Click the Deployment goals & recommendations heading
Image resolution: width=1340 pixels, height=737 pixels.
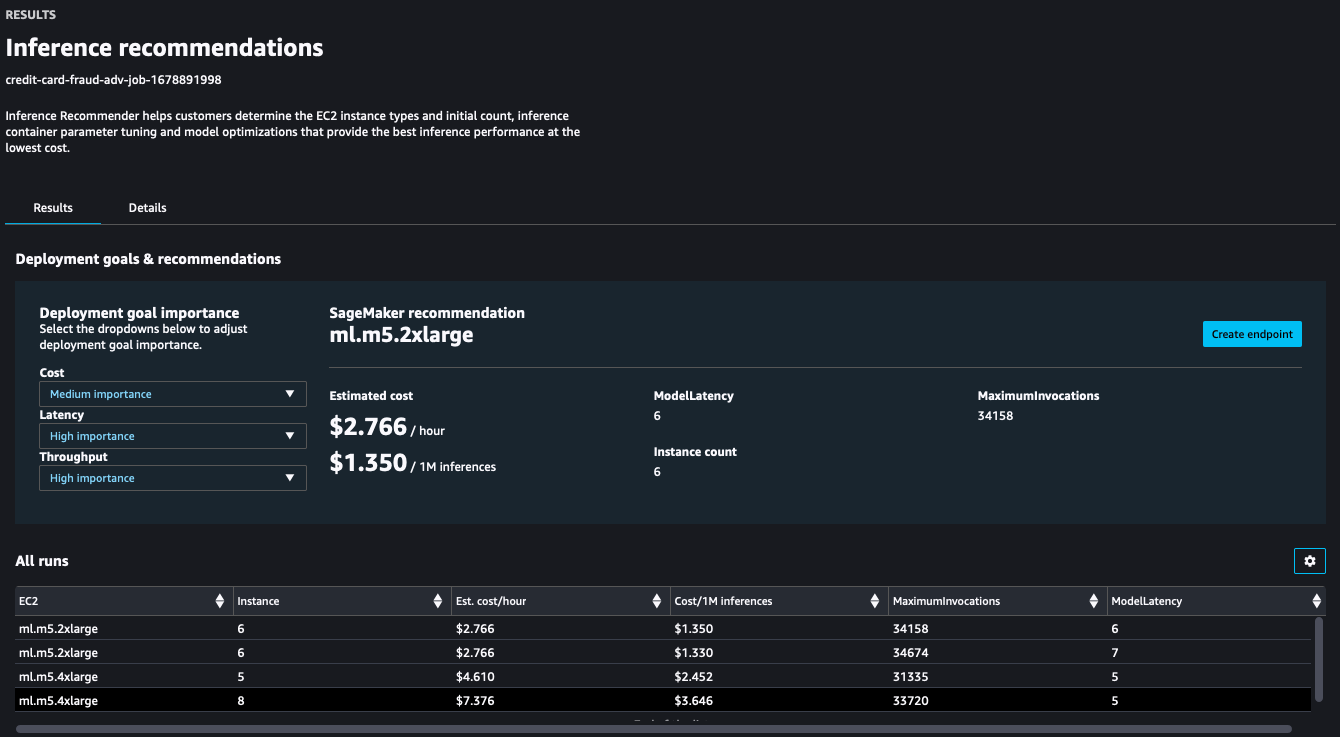pyautogui.click(x=148, y=259)
